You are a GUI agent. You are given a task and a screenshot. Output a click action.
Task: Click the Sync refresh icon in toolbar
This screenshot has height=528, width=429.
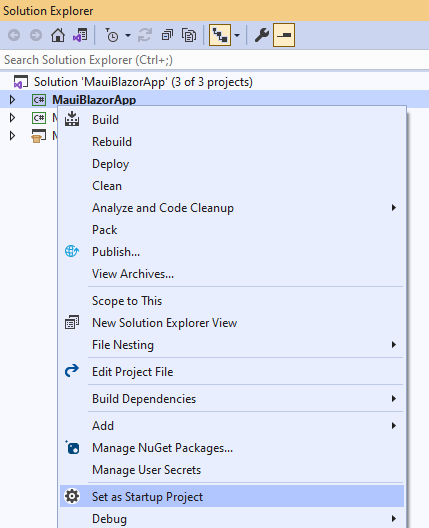point(145,35)
